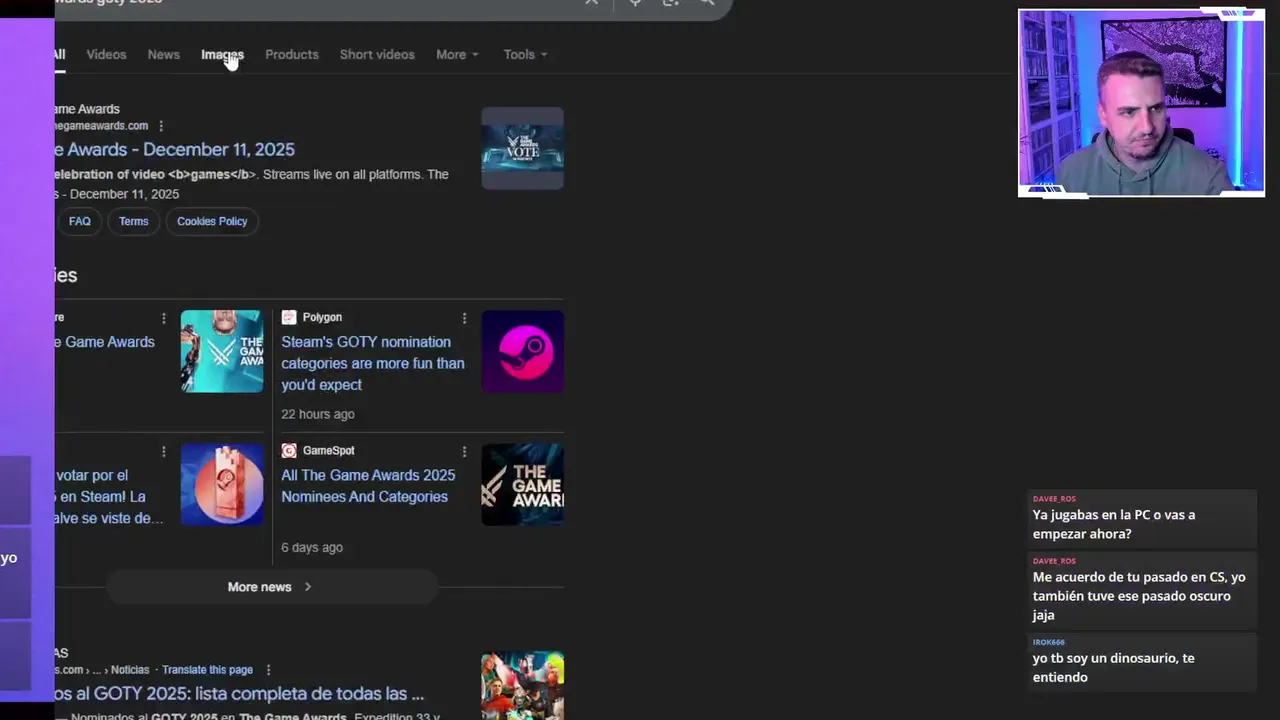Open Polygon's Steam GOTY nomination categories article
Screen dimensions: 1280x720
click(373, 363)
